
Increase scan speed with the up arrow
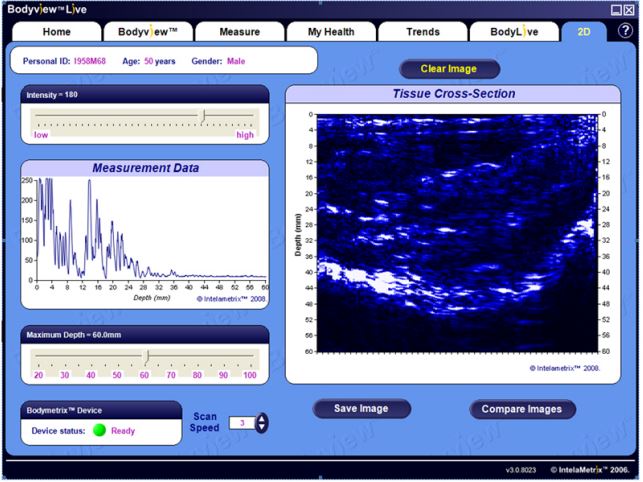point(262,418)
